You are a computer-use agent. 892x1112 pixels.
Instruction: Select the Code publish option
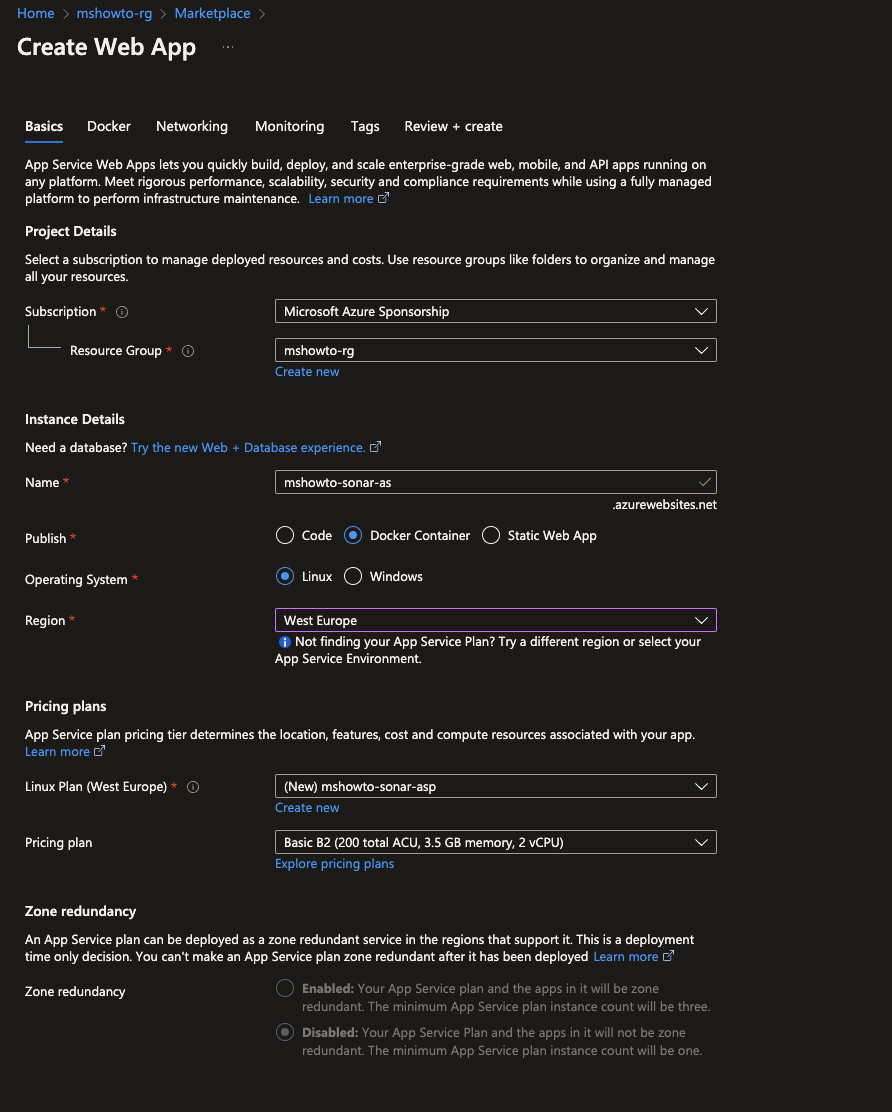pos(285,535)
